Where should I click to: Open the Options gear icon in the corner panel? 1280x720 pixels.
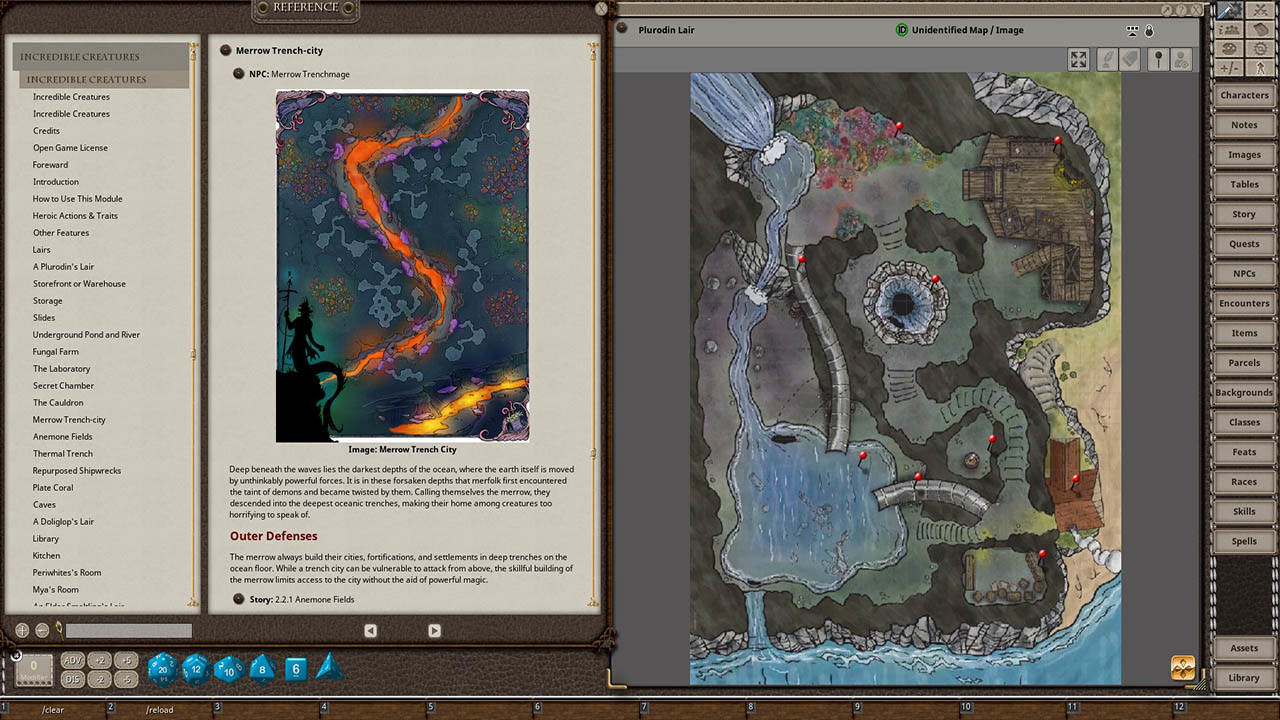[1258, 48]
